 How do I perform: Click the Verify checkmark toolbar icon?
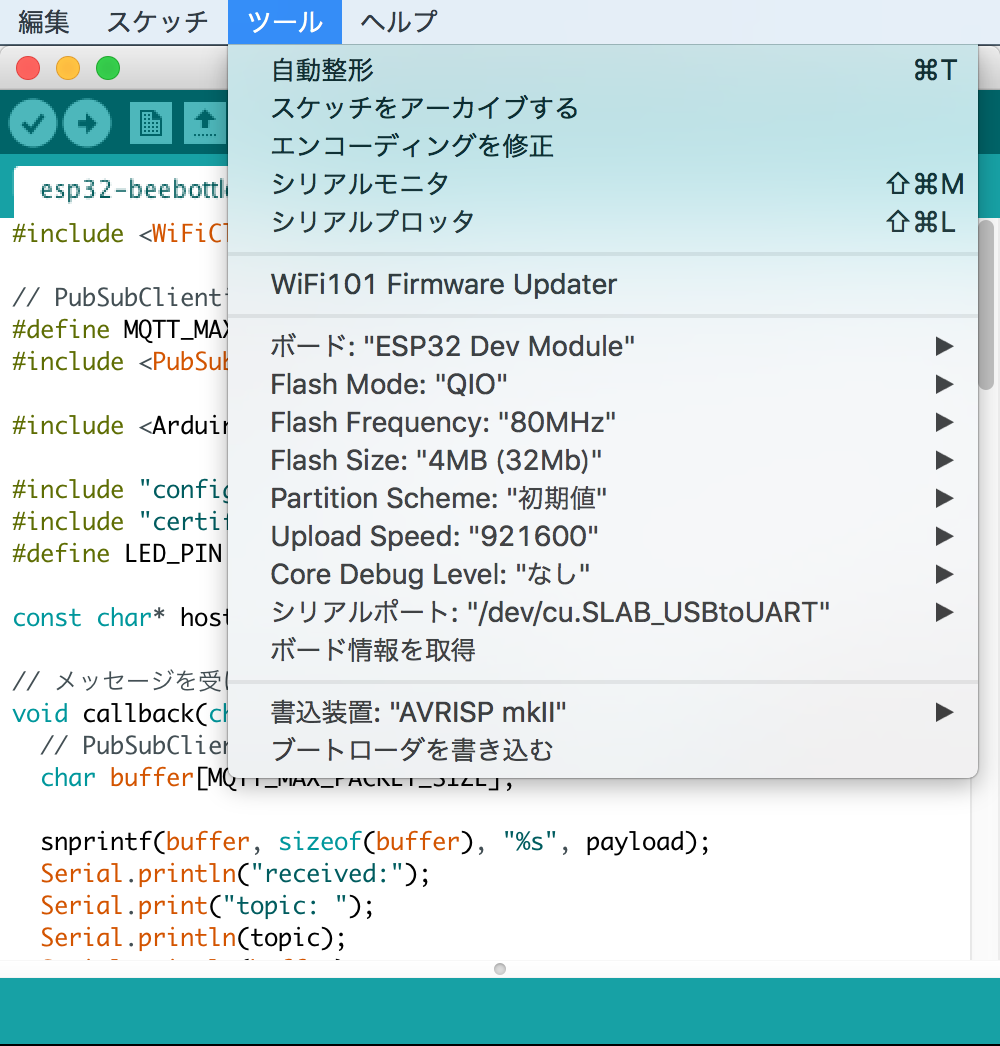pyautogui.click(x=33, y=123)
